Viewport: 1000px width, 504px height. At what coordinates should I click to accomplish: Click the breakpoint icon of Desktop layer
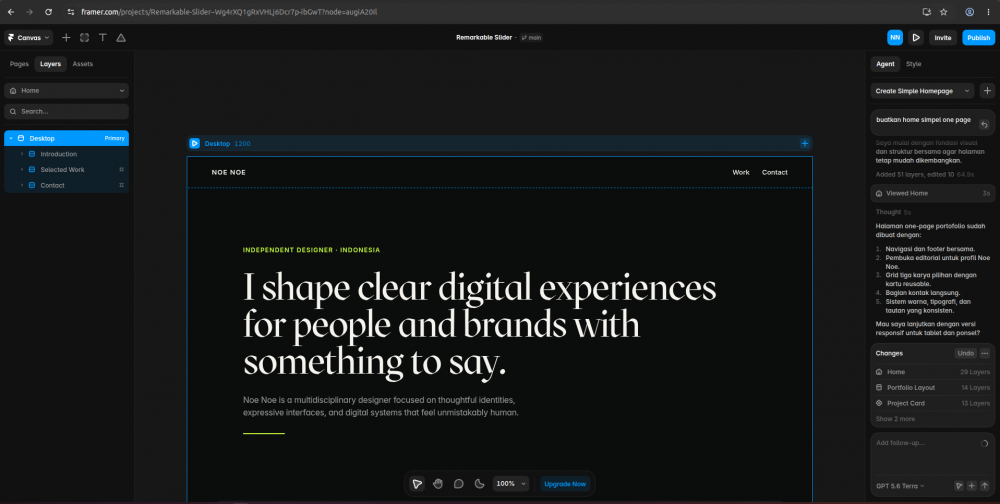[x=21, y=138]
